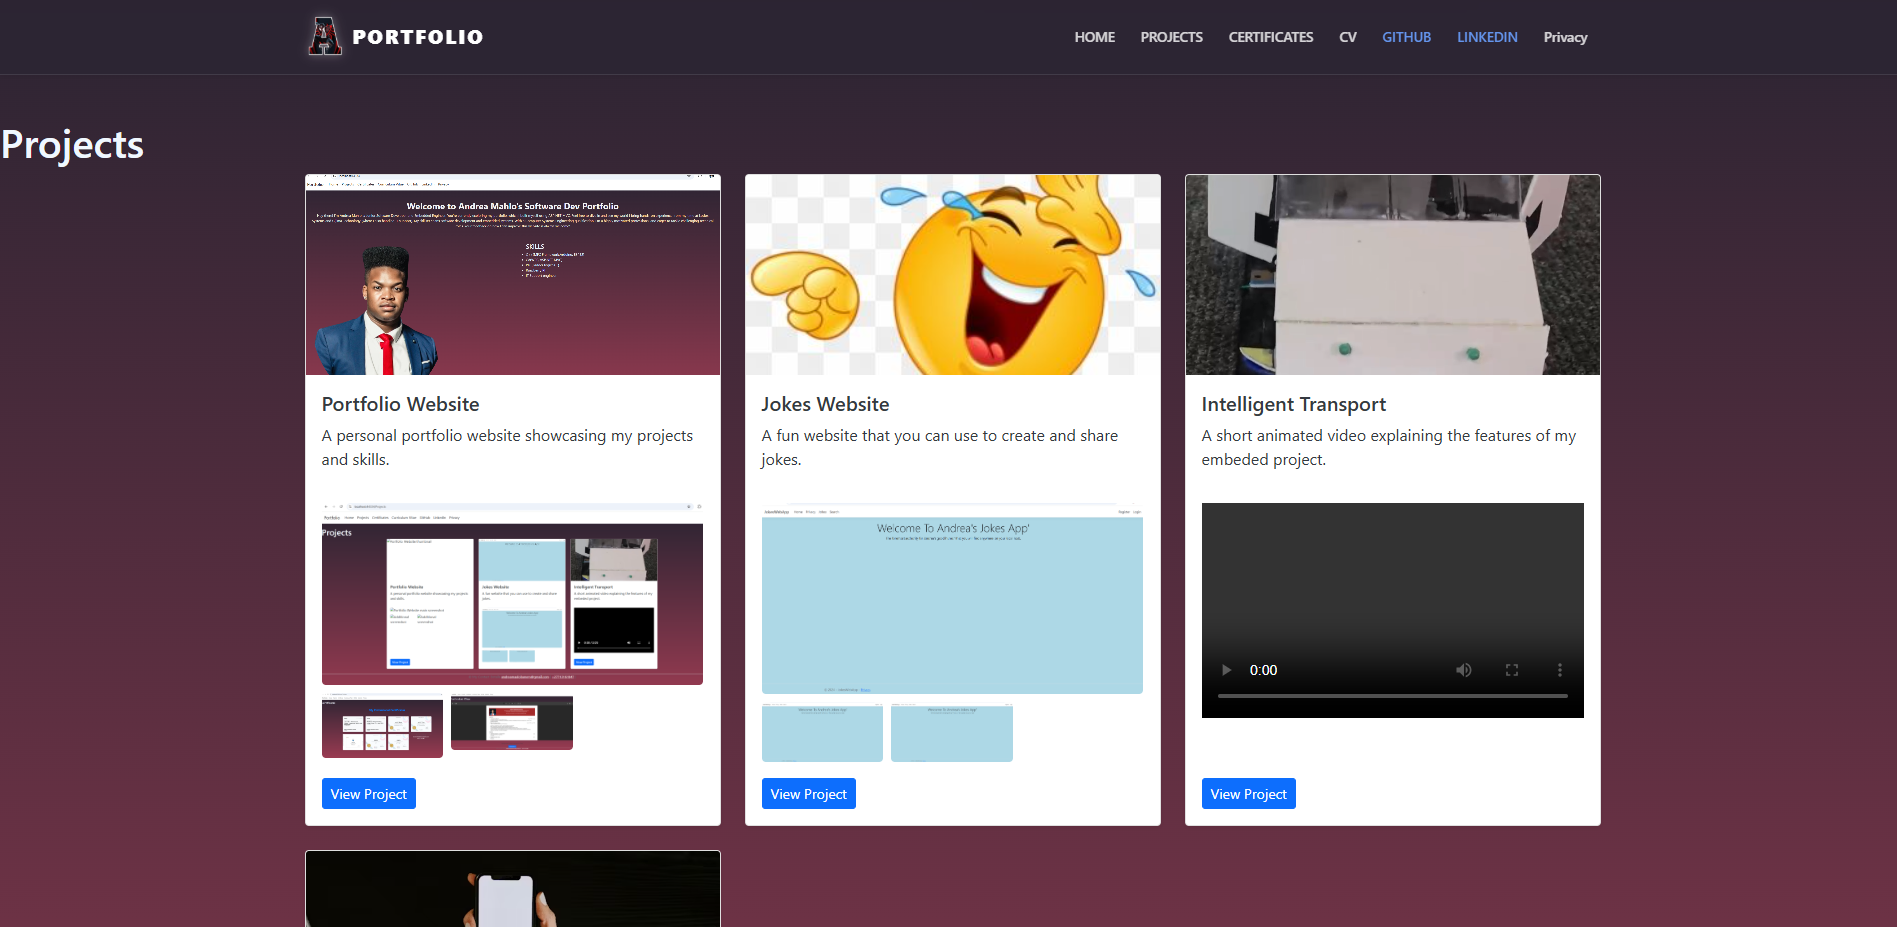Screen dimensions: 1897x927
Task: Mute the video with the speaker icon
Action: point(1463,670)
